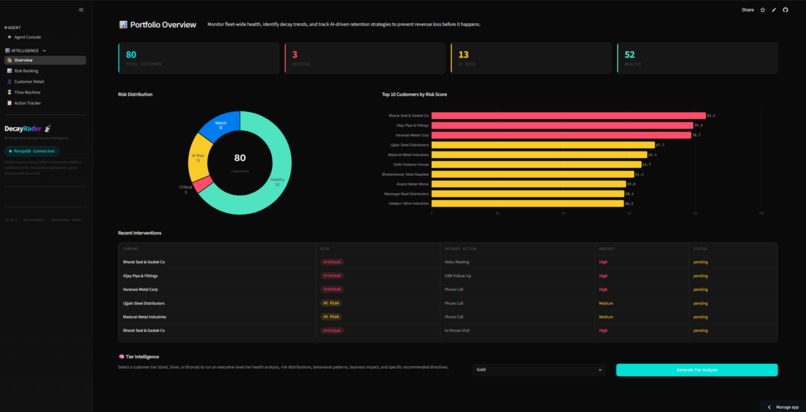
Task: Click the yellow At Risk donut segment
Action: click(x=198, y=157)
